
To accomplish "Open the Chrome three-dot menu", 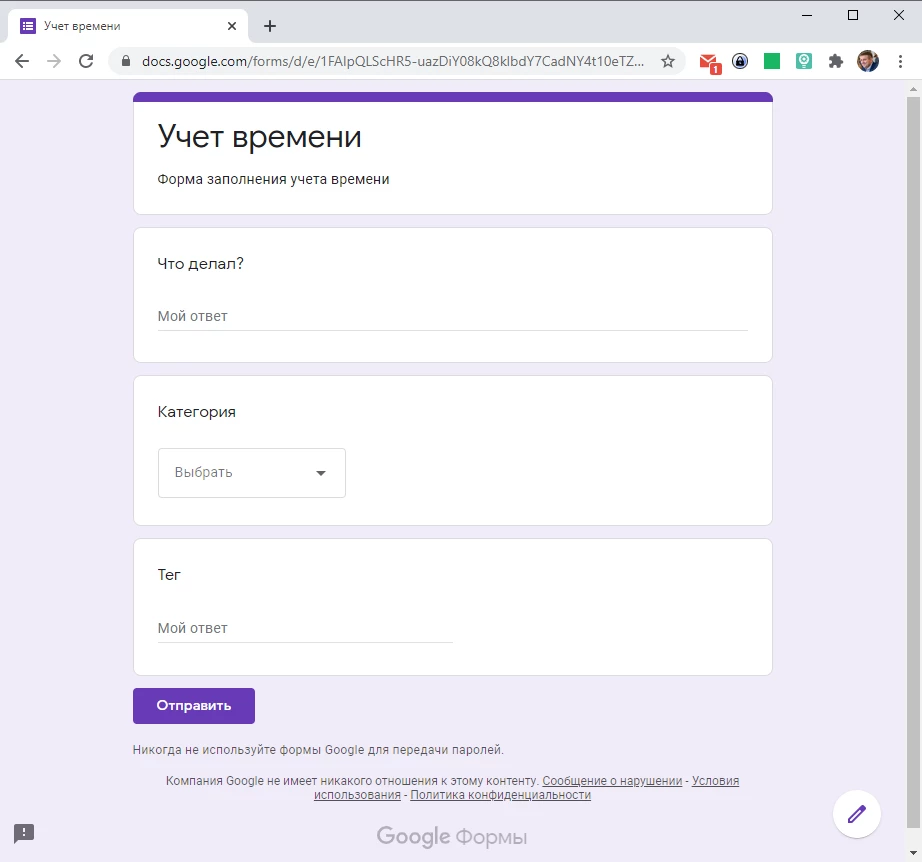I will 899,61.
